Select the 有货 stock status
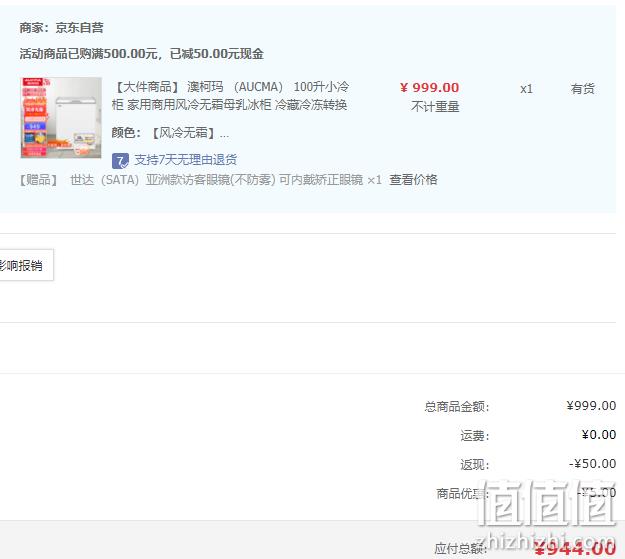625x559 pixels. (583, 89)
